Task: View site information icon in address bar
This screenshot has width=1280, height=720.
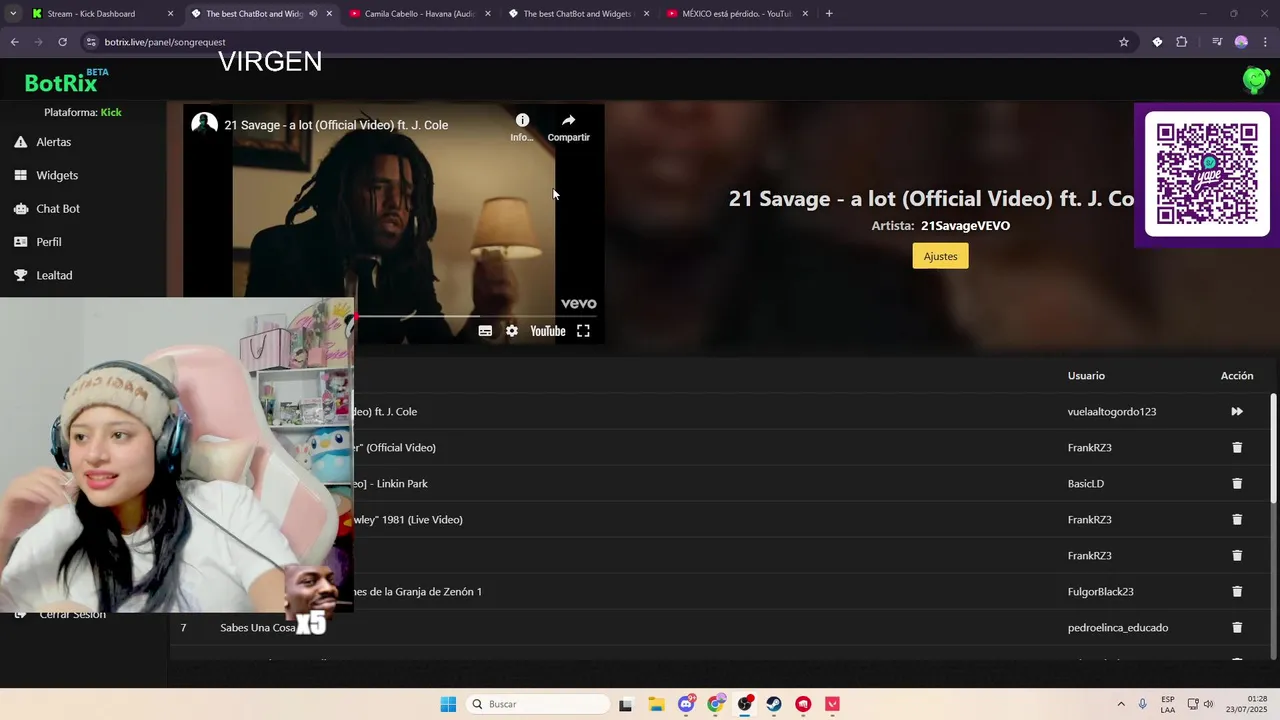Action: click(x=91, y=42)
